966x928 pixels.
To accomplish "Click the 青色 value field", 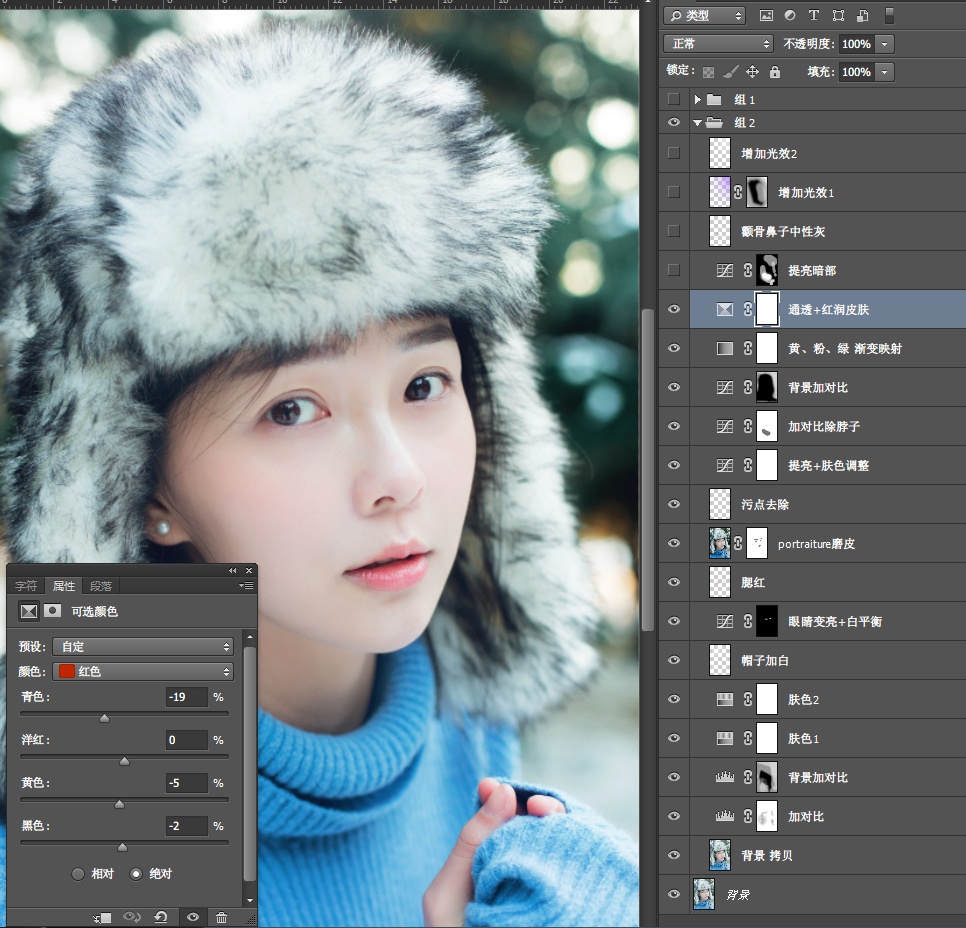I will pyautogui.click(x=187, y=697).
